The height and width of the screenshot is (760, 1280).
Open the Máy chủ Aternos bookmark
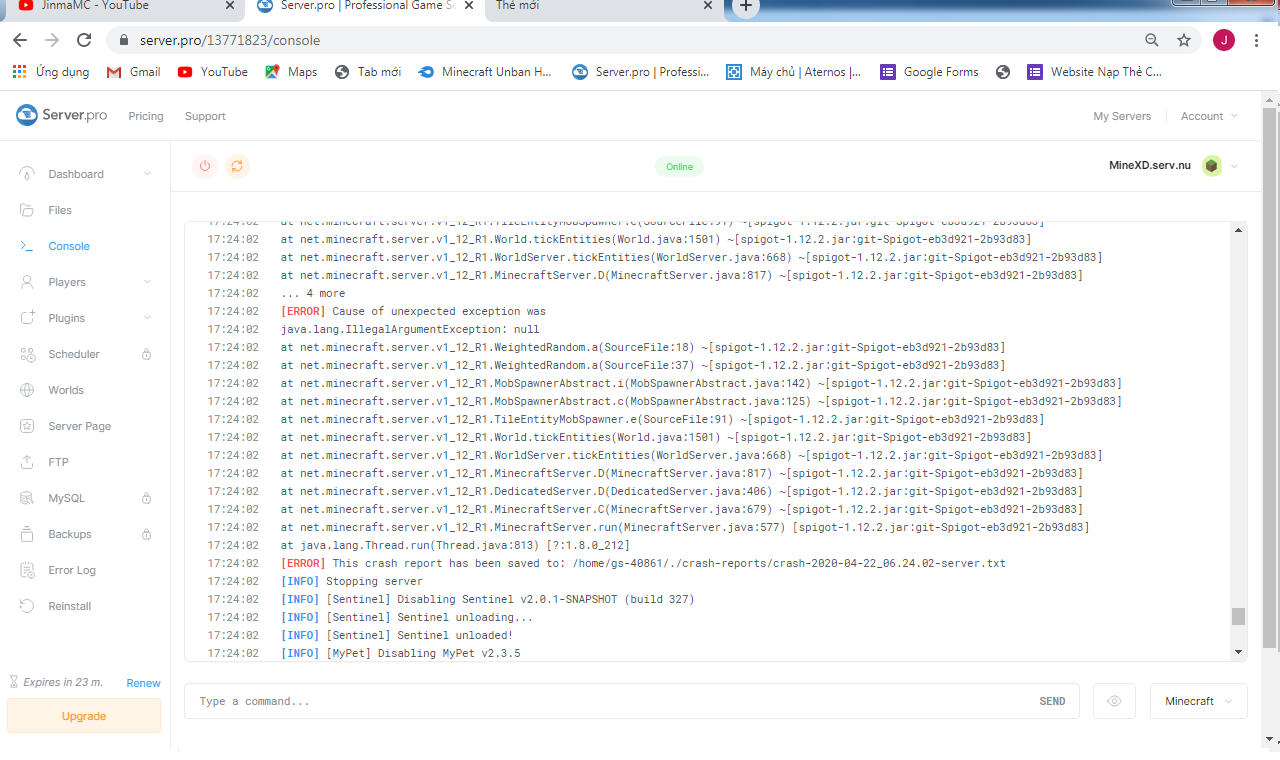pyautogui.click(x=794, y=72)
